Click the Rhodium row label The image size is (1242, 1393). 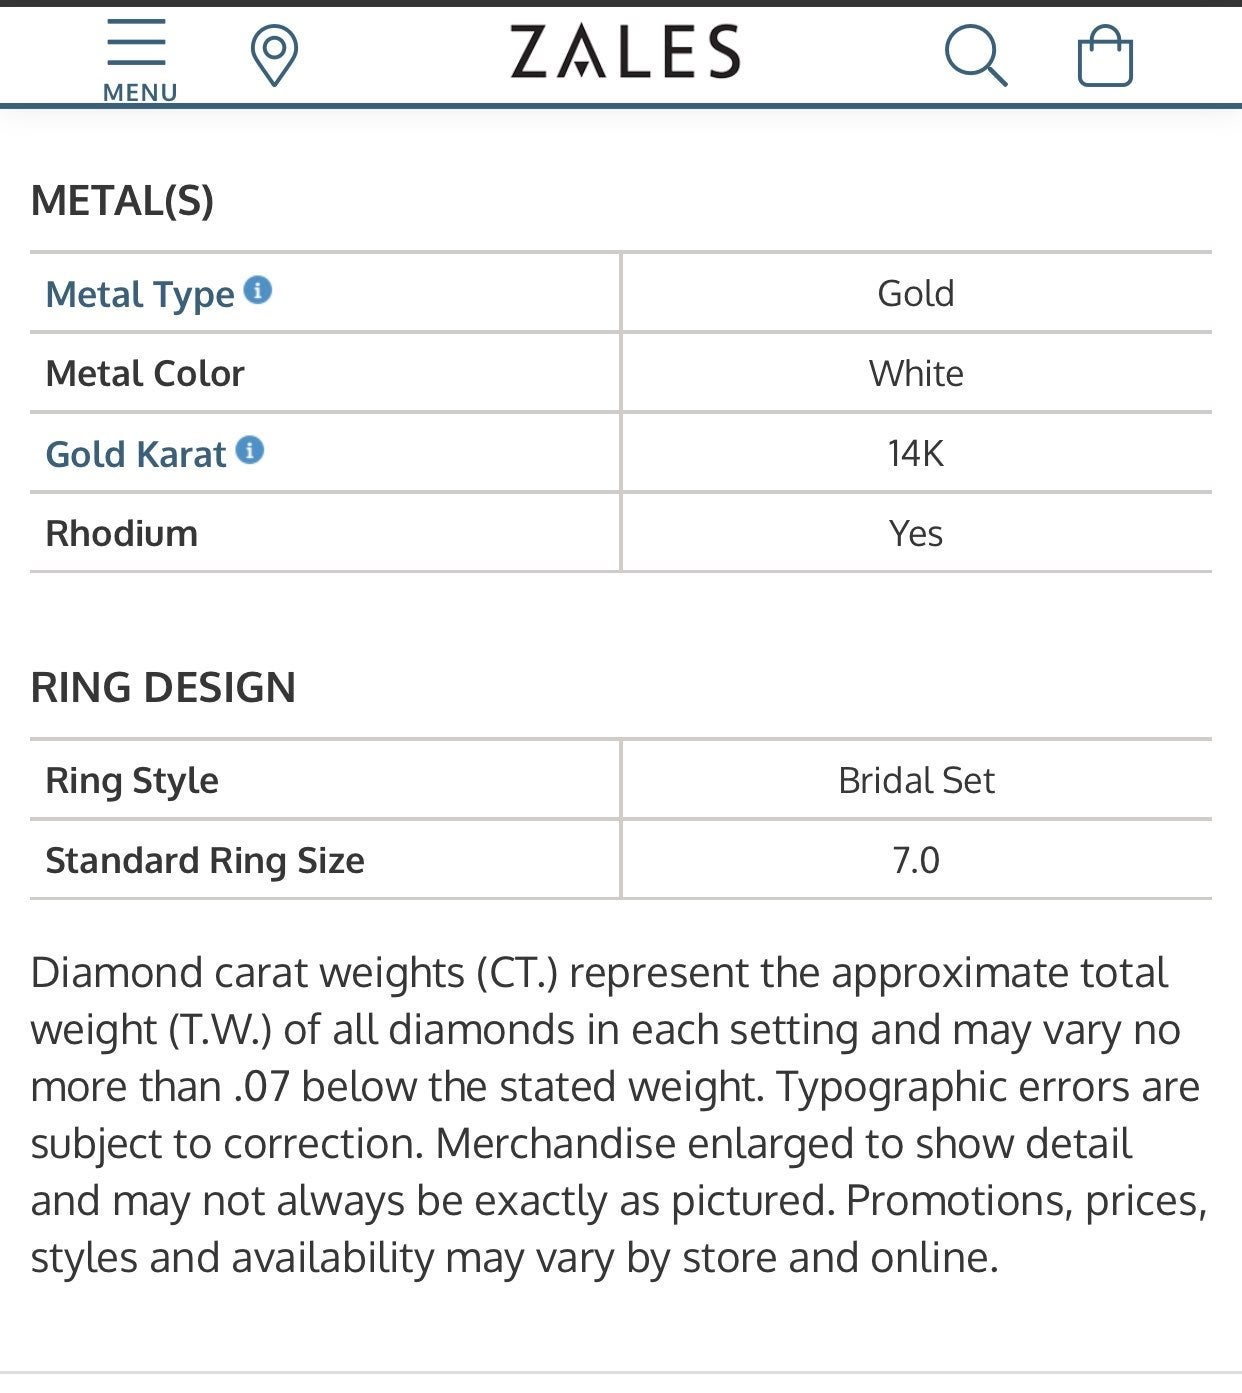122,533
